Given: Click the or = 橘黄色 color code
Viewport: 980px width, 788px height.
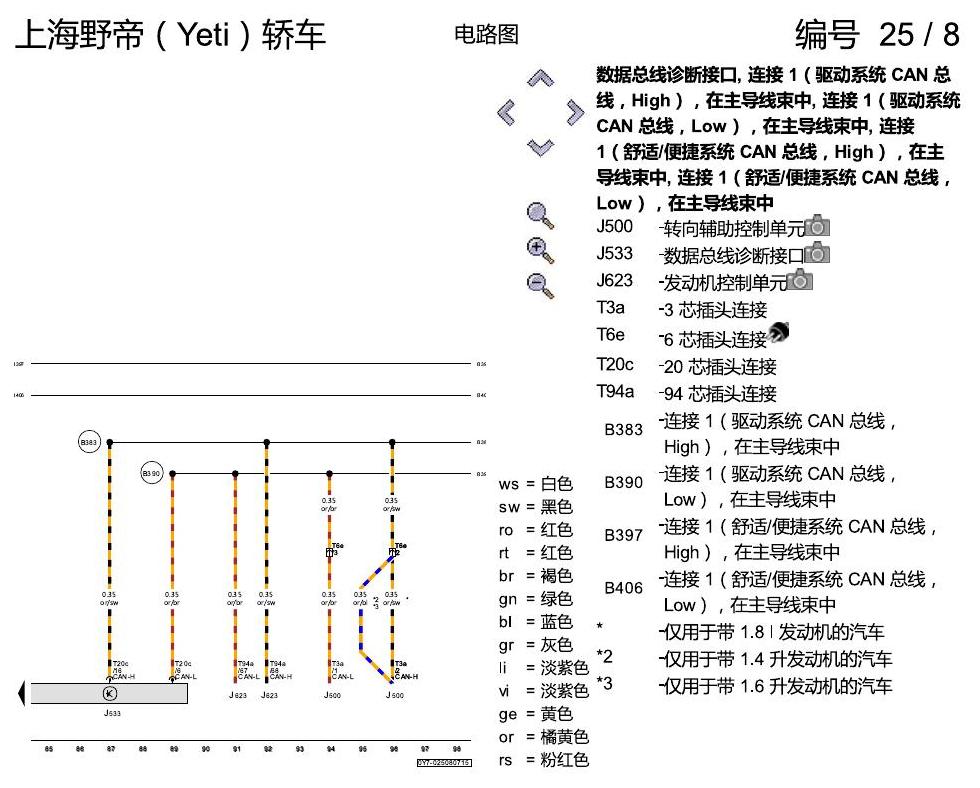Looking at the screenshot, I should [544, 737].
